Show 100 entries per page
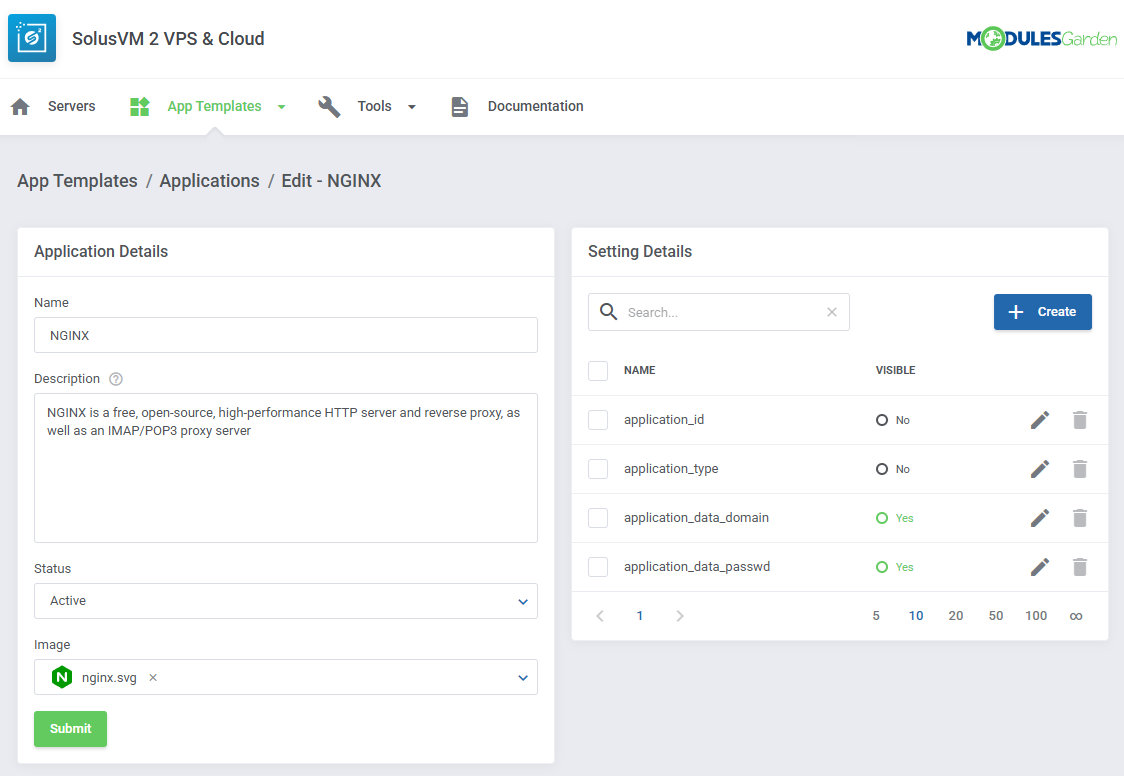Image resolution: width=1124 pixels, height=776 pixels. click(1036, 616)
